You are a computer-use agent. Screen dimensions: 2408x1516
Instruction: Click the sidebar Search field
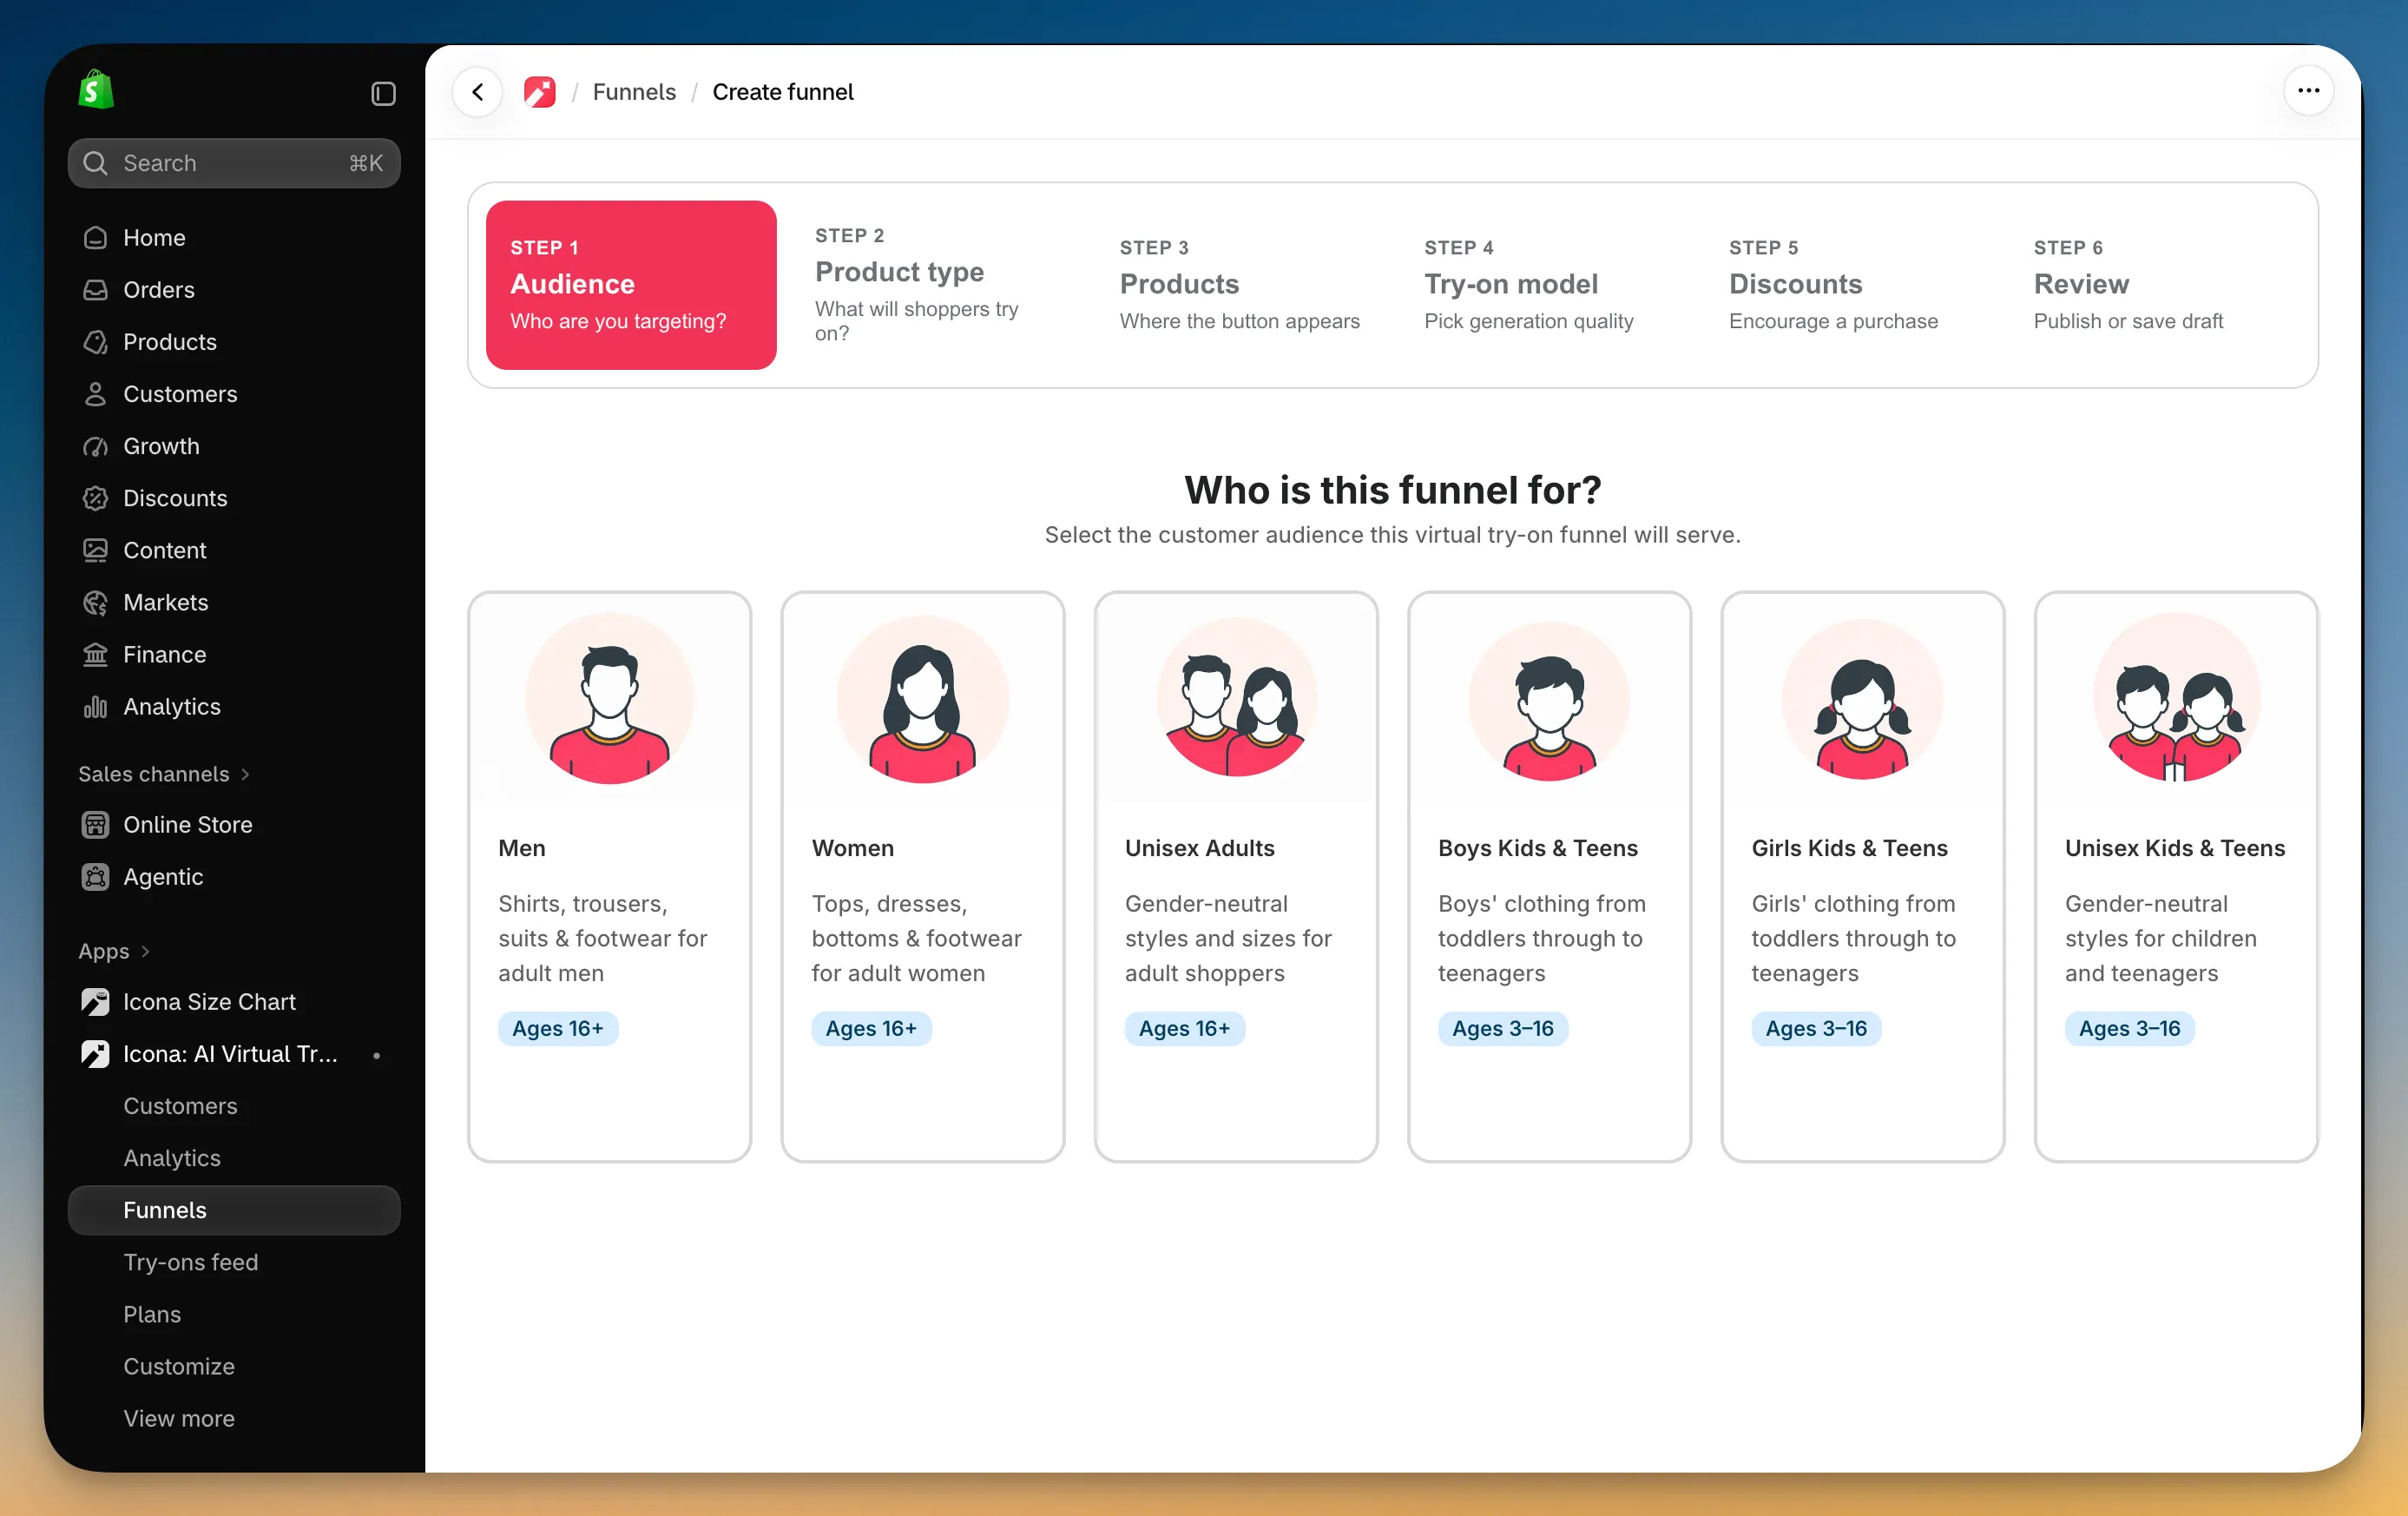234,163
